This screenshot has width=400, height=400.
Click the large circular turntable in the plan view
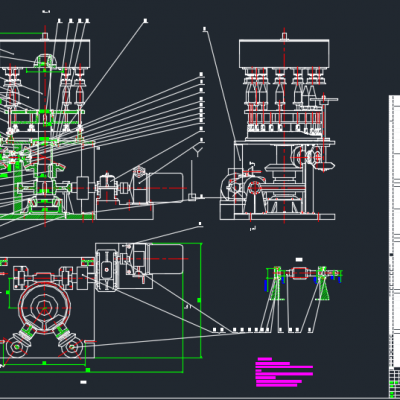click(x=45, y=307)
